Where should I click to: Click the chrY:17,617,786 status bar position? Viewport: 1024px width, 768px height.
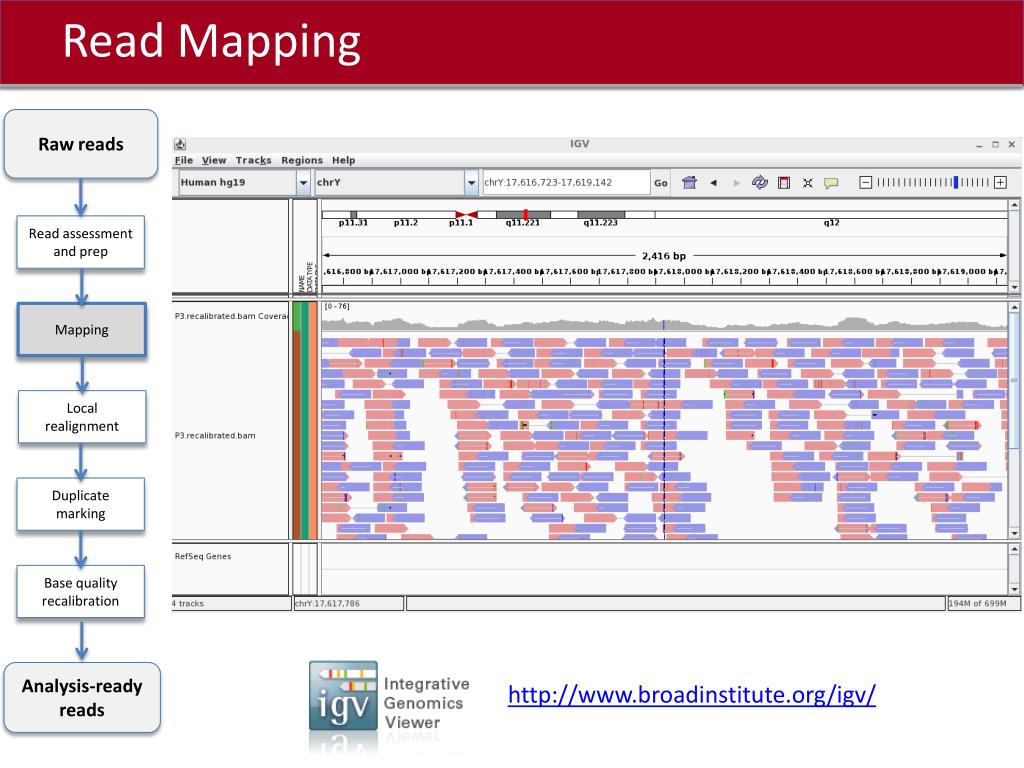[x=349, y=603]
